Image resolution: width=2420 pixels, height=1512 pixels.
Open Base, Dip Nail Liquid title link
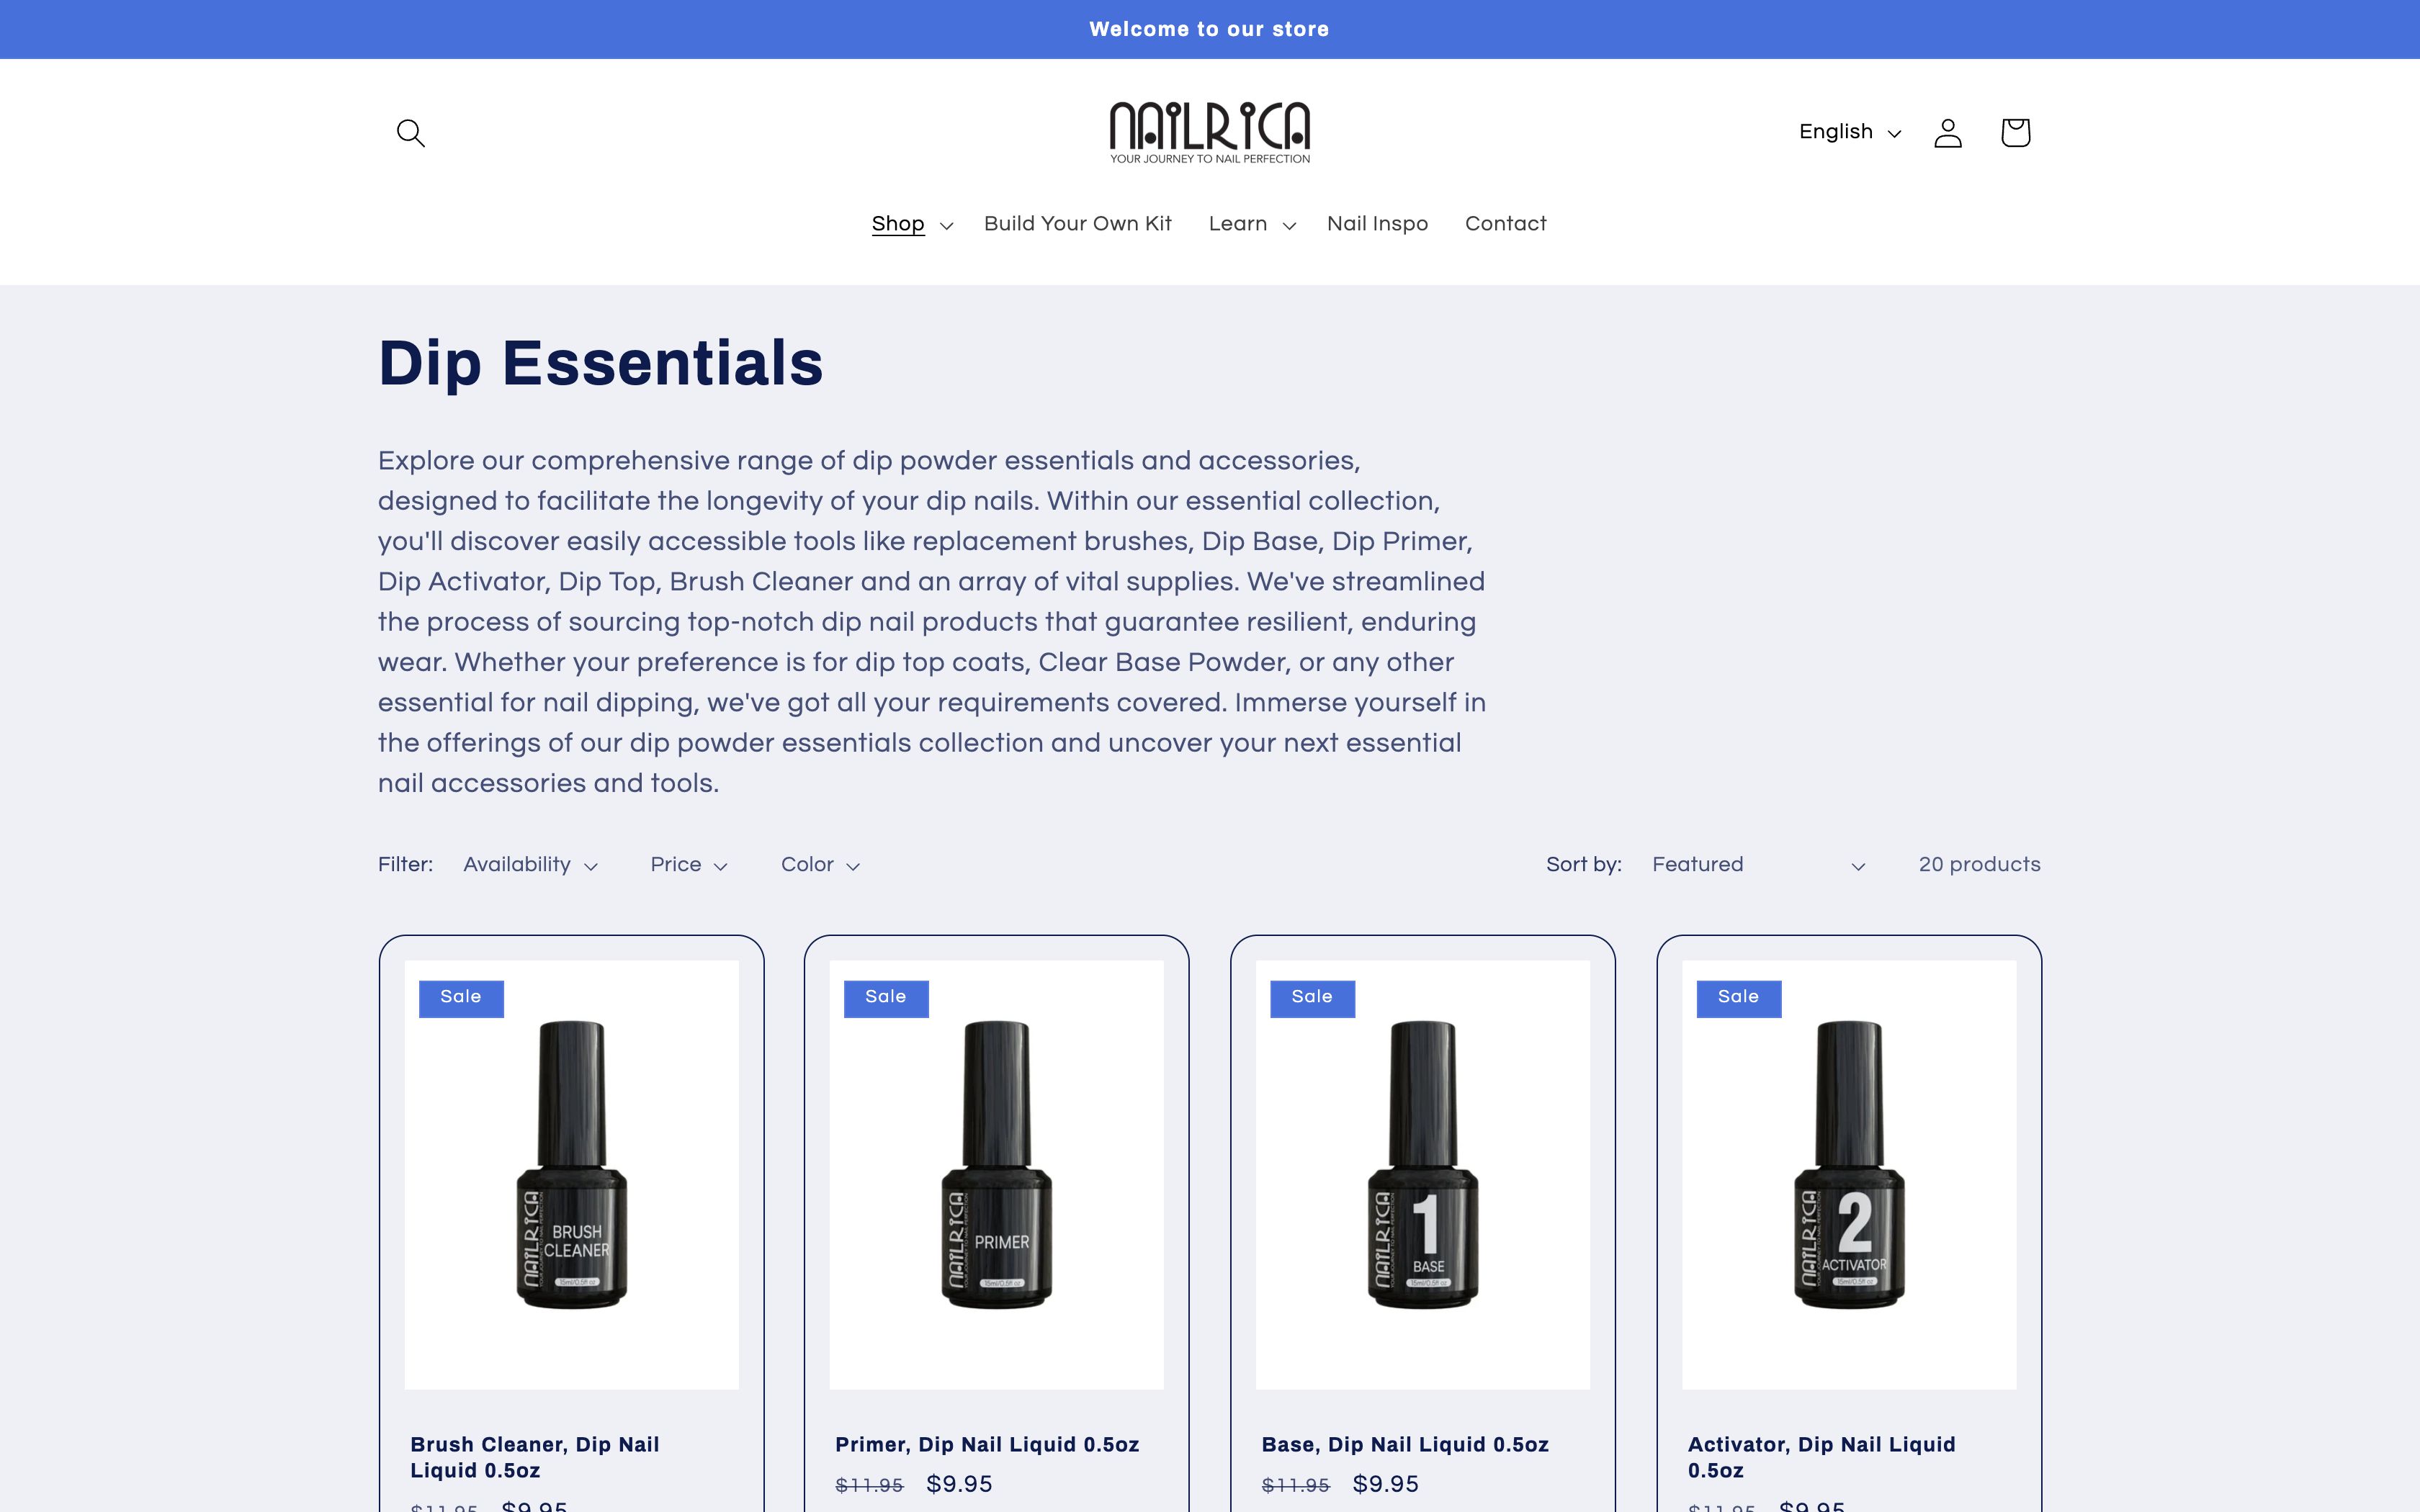pyautogui.click(x=1405, y=1444)
